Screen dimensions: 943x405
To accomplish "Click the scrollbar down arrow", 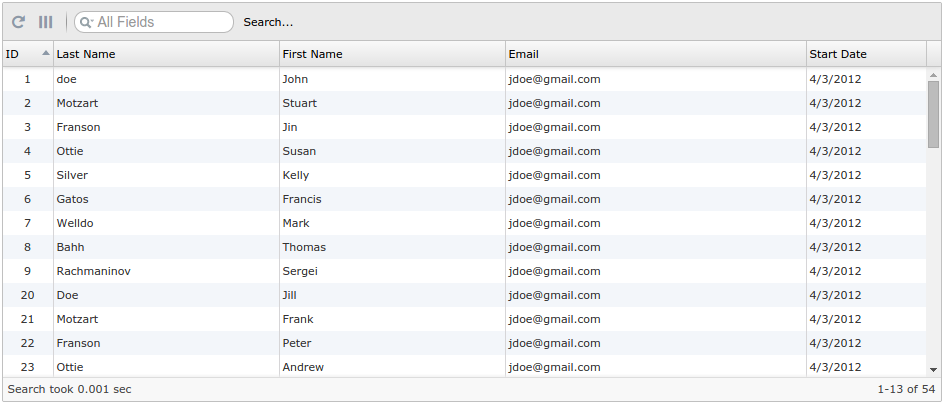I will click(933, 369).
